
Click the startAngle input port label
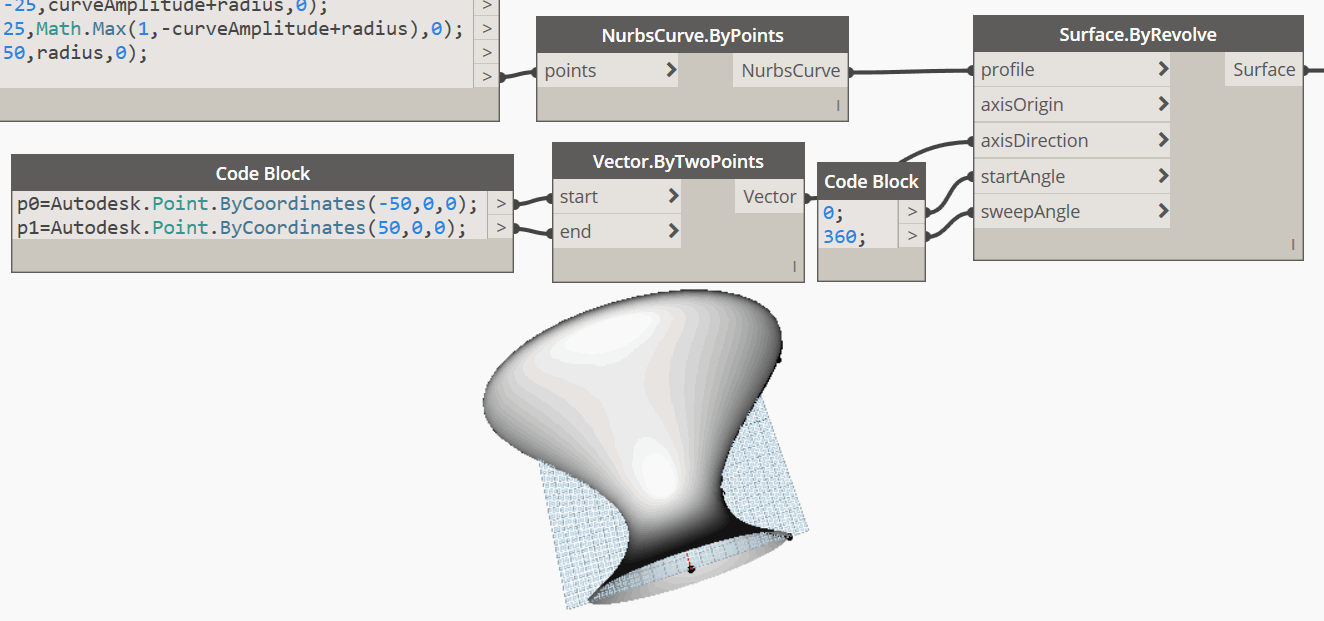click(x=1023, y=177)
